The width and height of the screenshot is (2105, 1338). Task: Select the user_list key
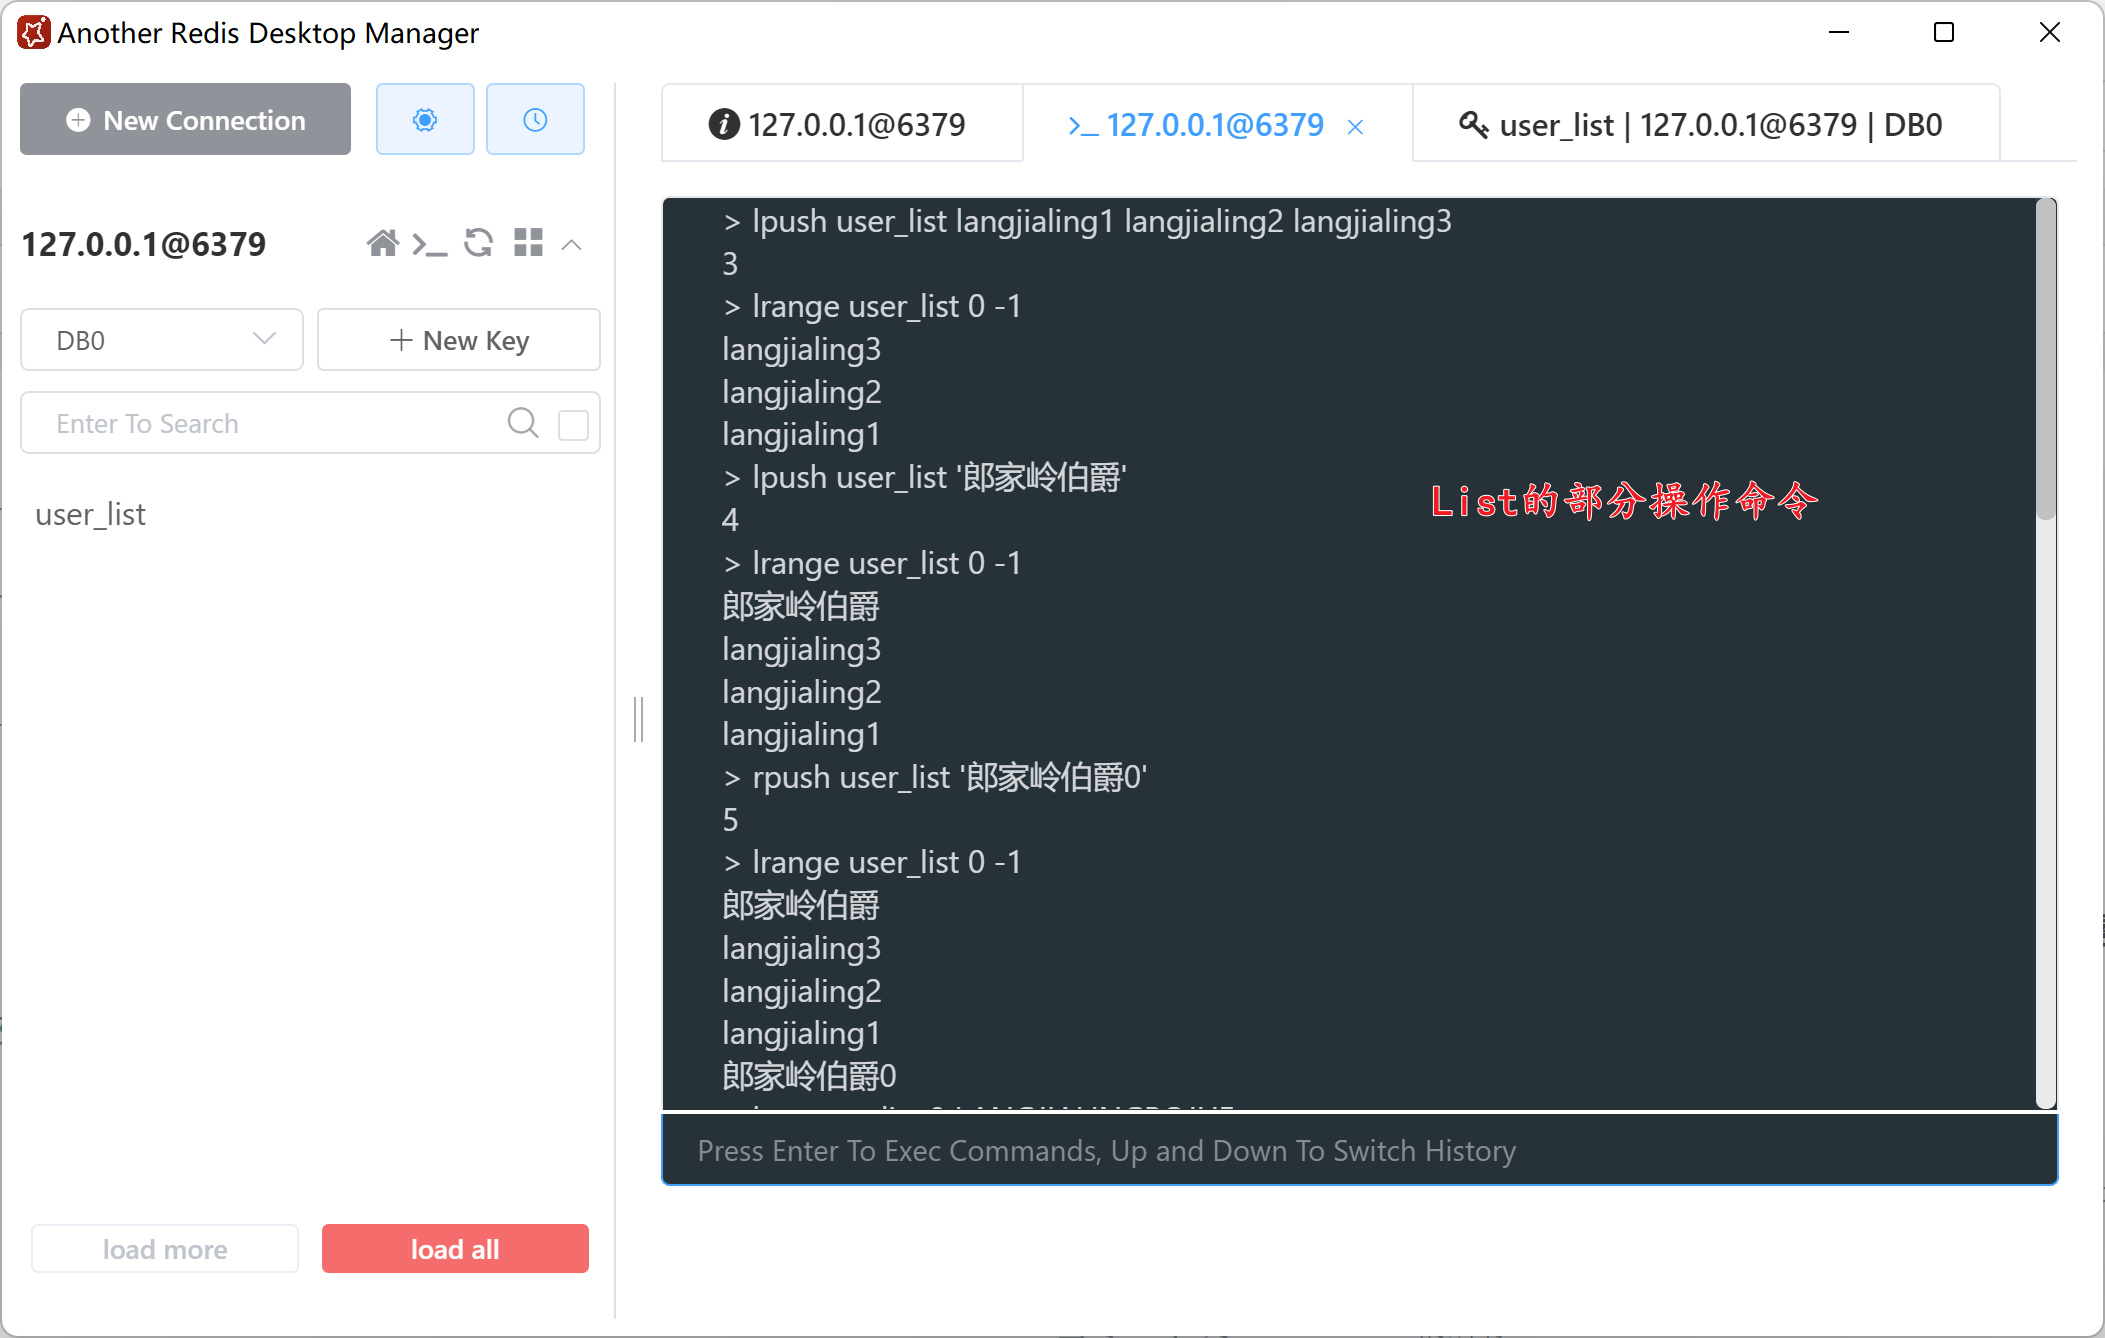click(90, 515)
